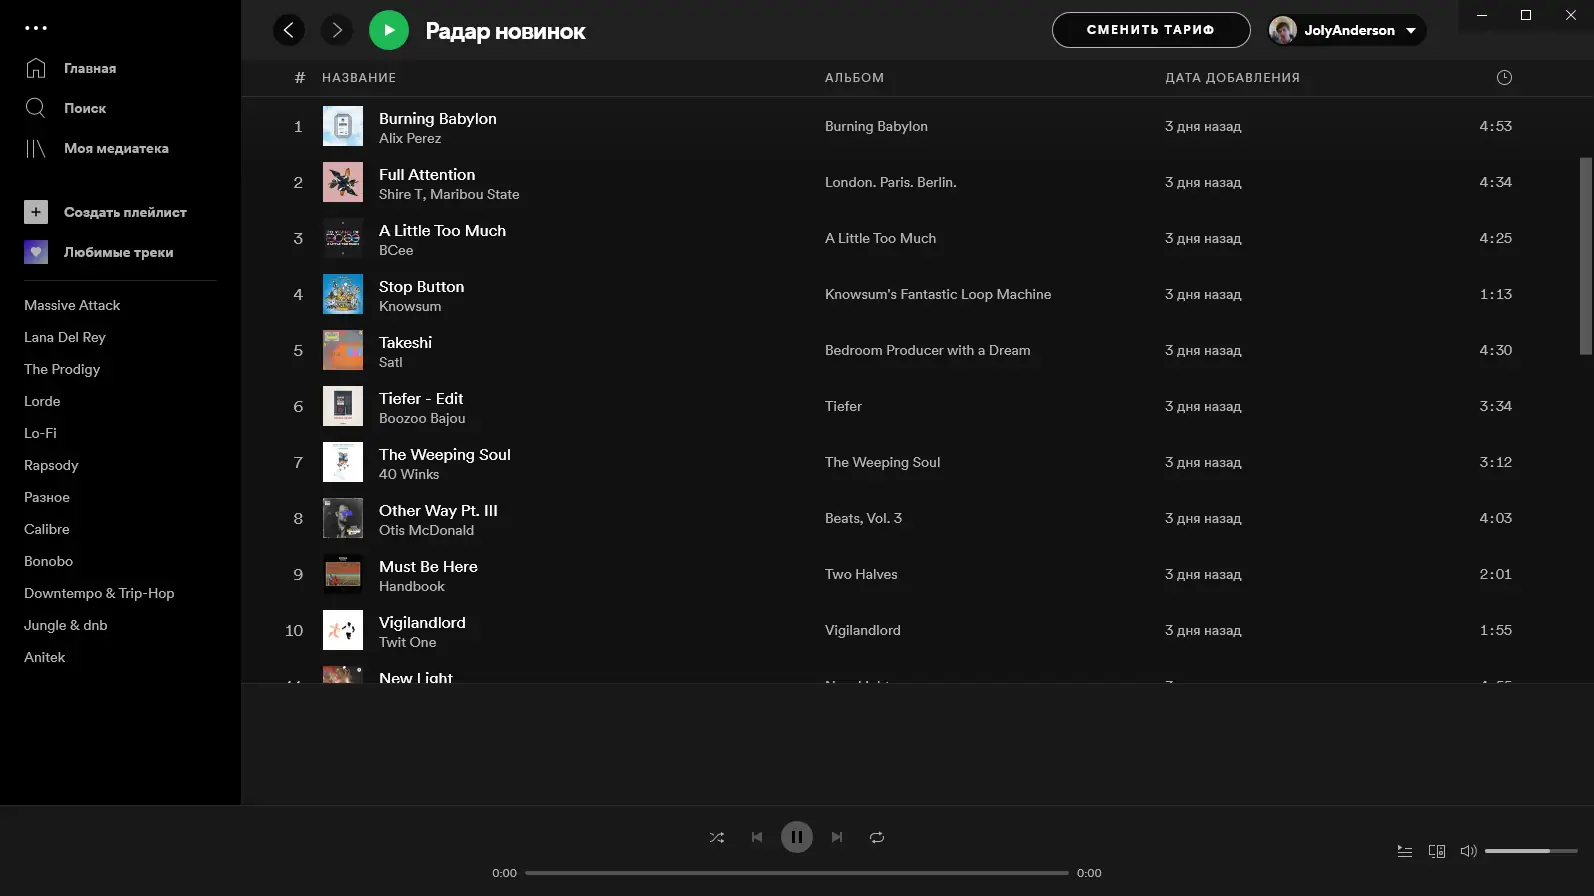The height and width of the screenshot is (896, 1594).
Task: Open artist Maribou State
Action: pos(475,195)
